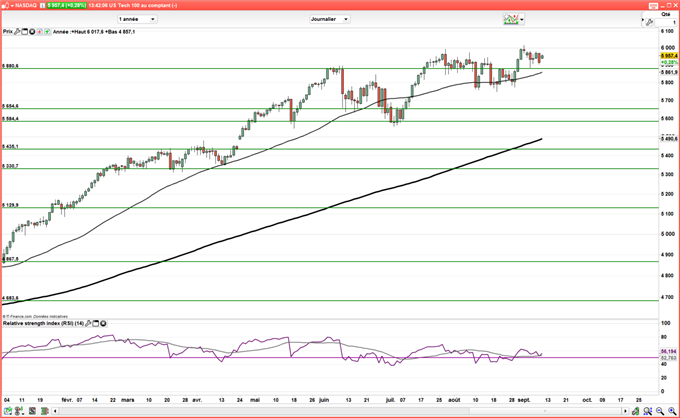Open the 1 année period dropdown
680x418 pixels.
[x=137, y=19]
